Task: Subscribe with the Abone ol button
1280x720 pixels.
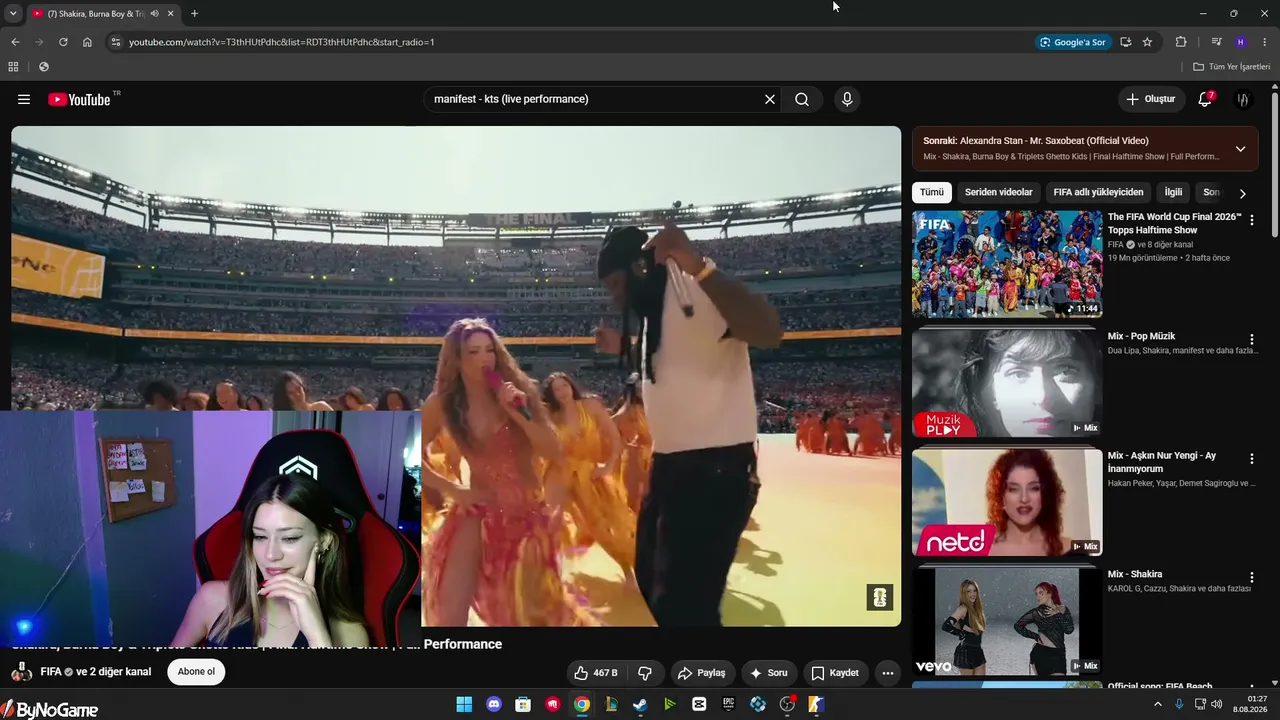Action: pyautogui.click(x=196, y=672)
